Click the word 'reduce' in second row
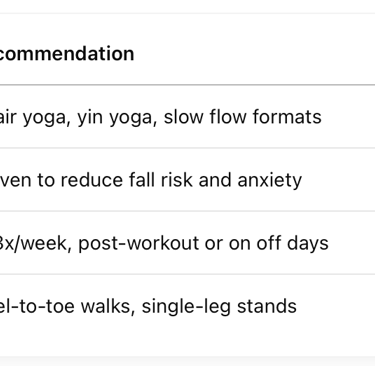 (91, 180)
